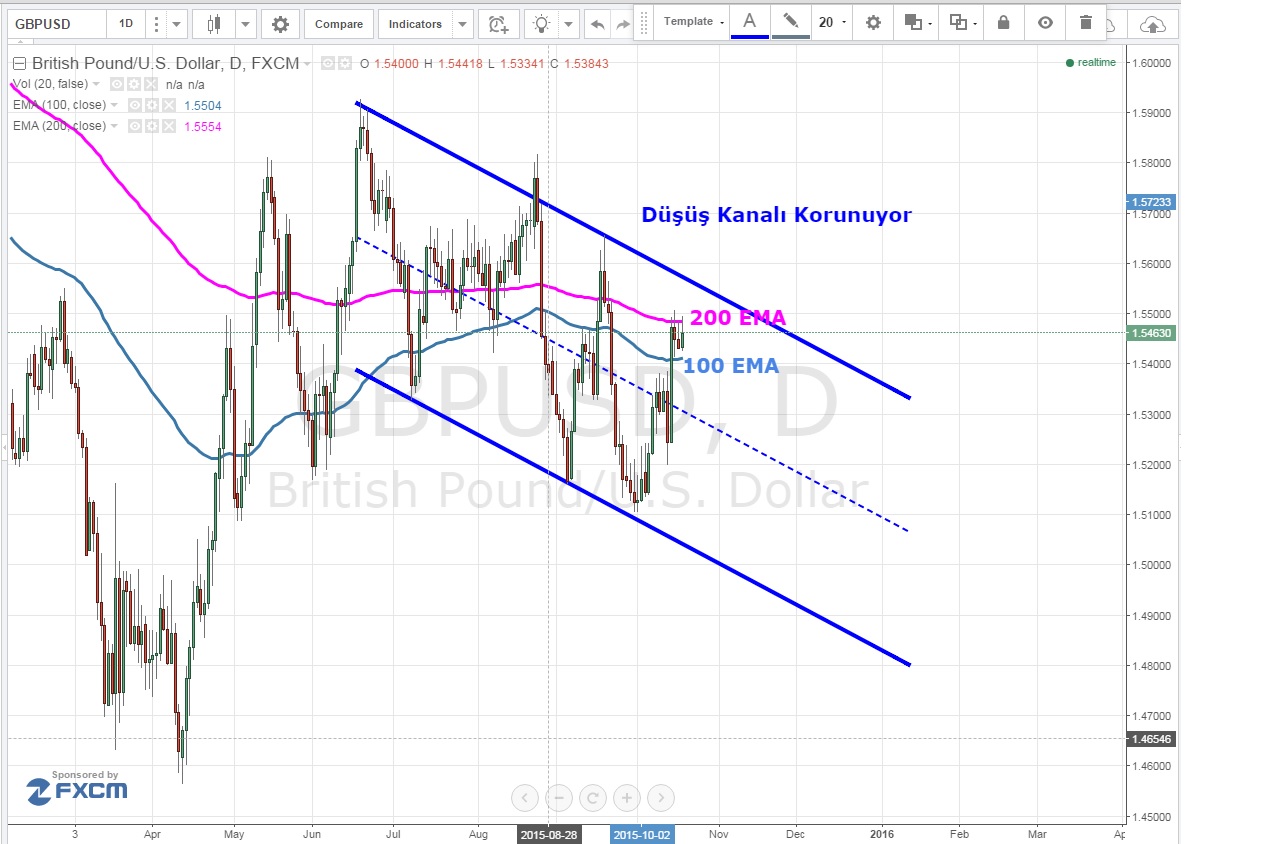
Task: Delete selected drawing with the trash icon
Action: pyautogui.click(x=1086, y=22)
